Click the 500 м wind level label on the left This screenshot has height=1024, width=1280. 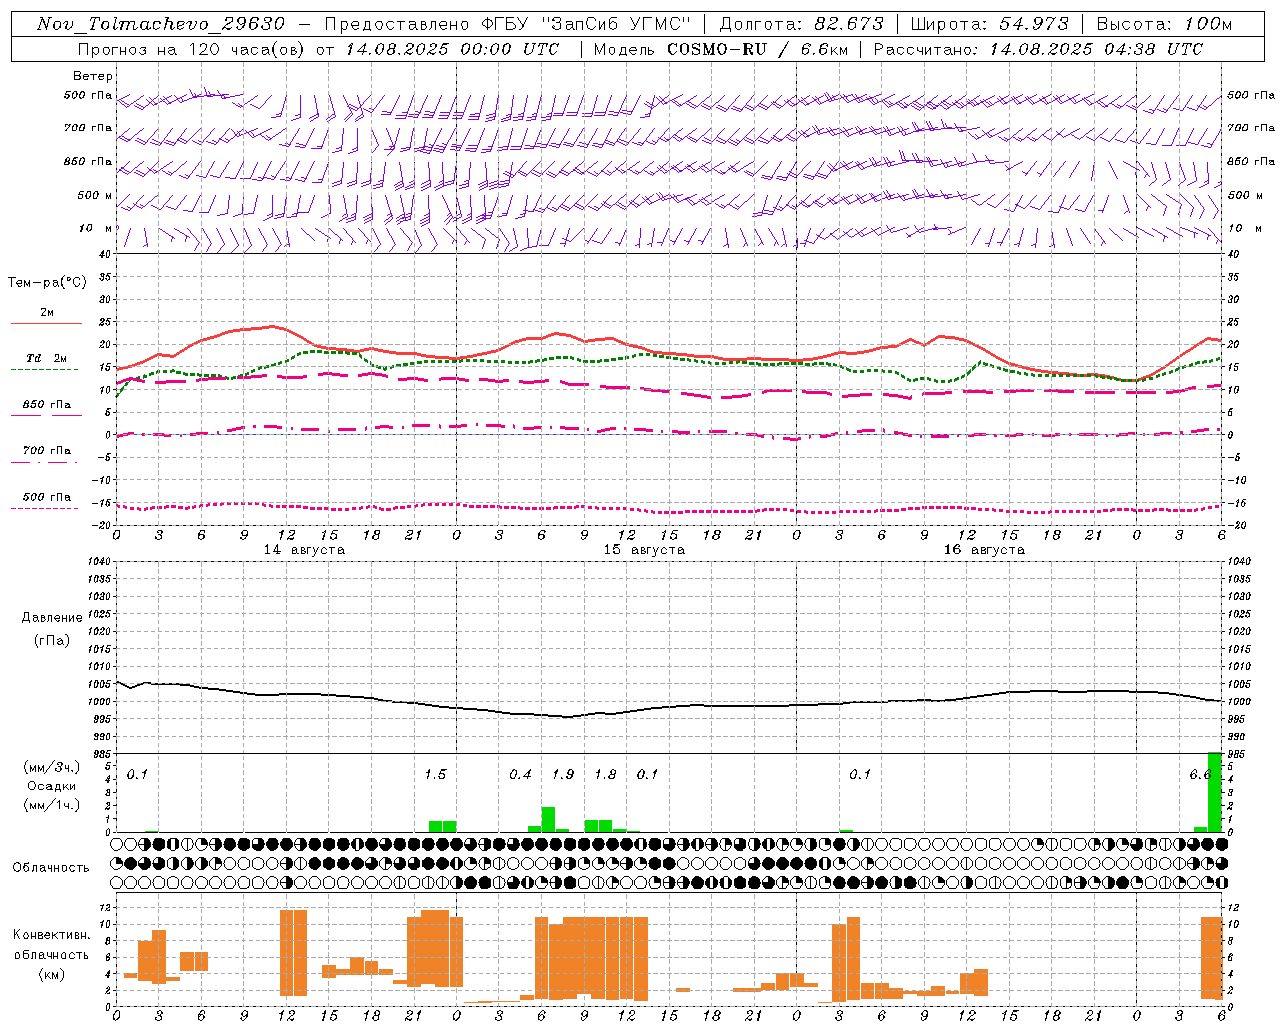95,195
